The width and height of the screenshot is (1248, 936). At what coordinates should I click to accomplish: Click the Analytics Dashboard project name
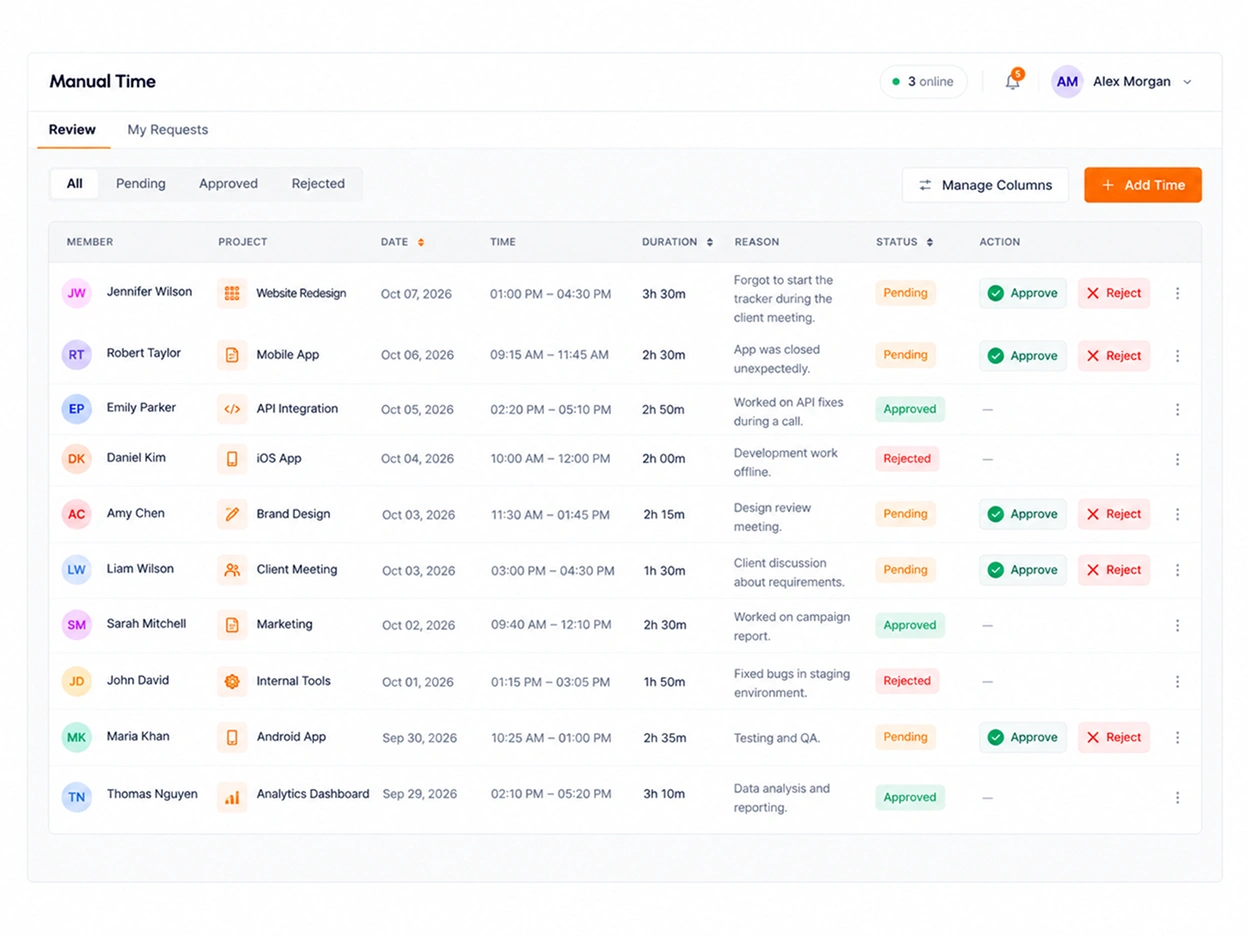click(313, 794)
